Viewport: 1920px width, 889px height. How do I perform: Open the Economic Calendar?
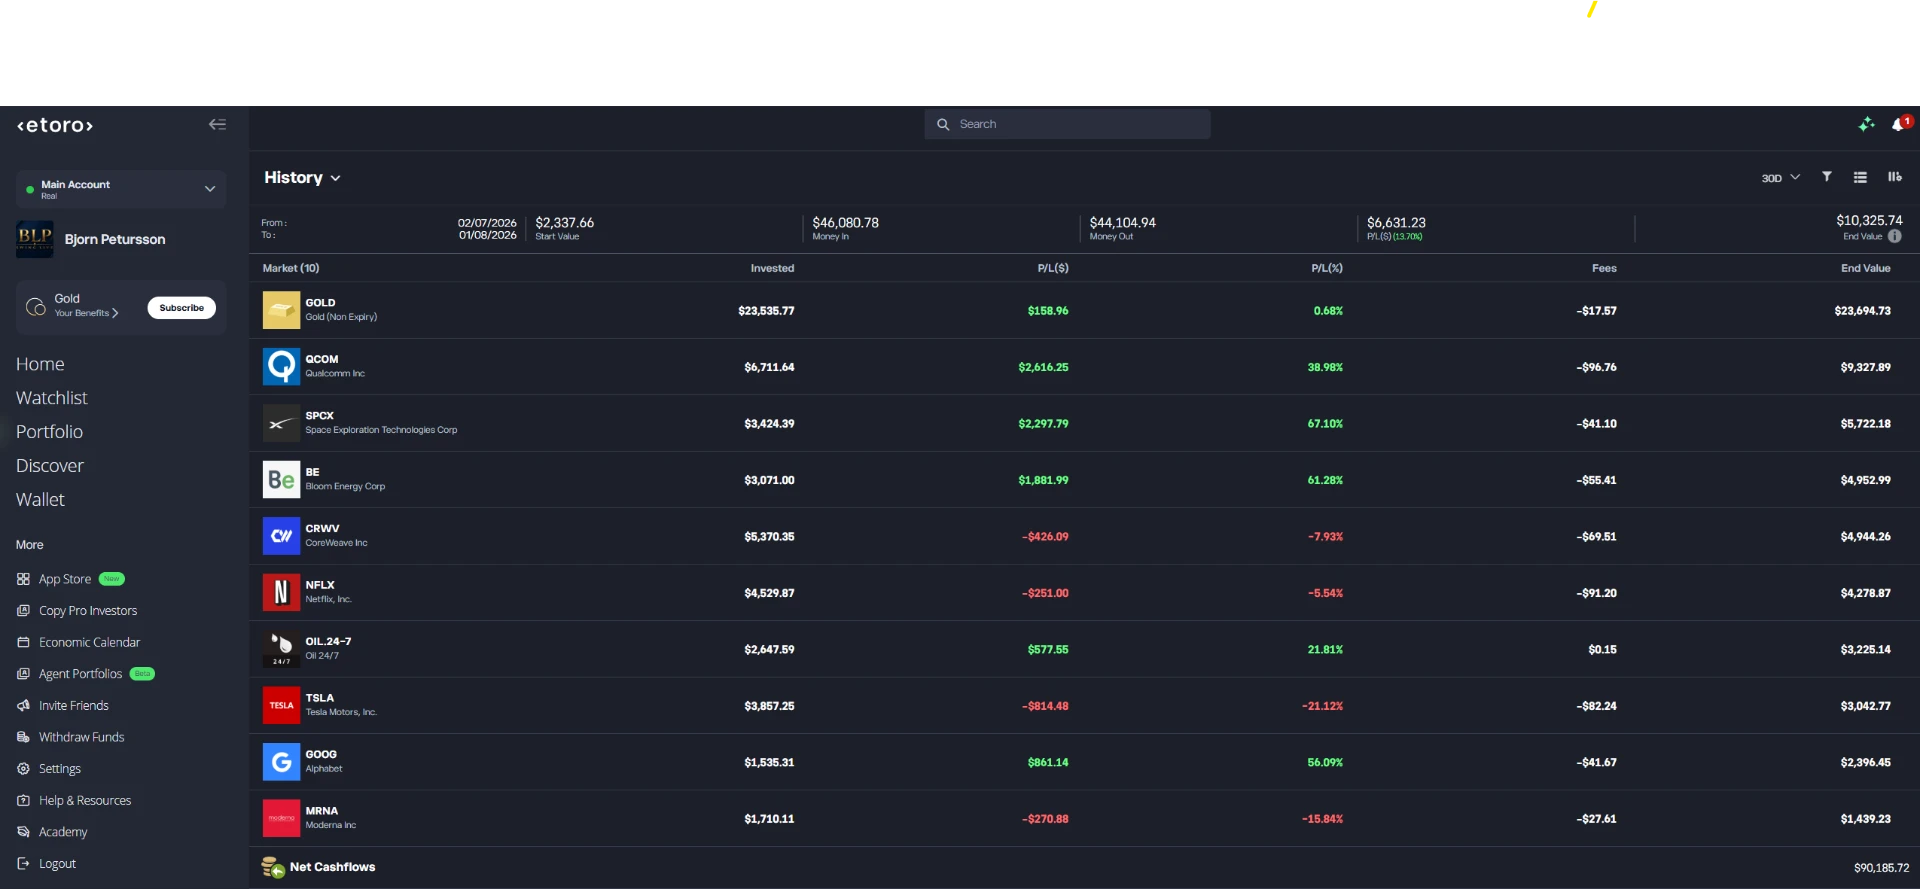89,642
